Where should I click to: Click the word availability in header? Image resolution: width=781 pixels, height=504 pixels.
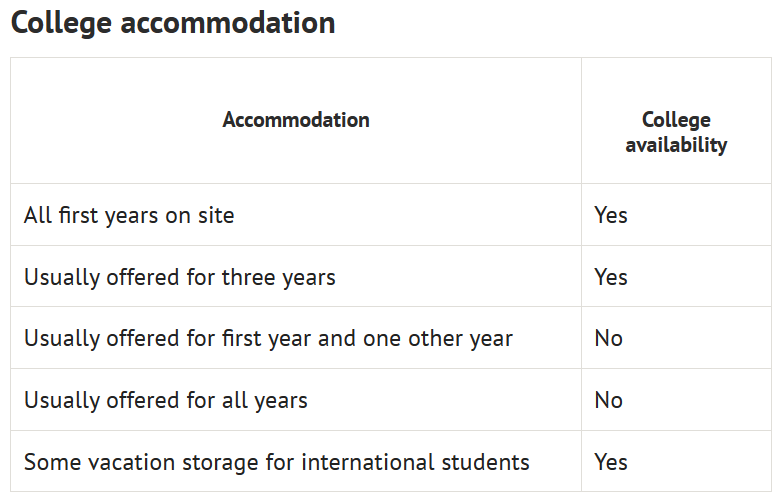click(x=676, y=145)
